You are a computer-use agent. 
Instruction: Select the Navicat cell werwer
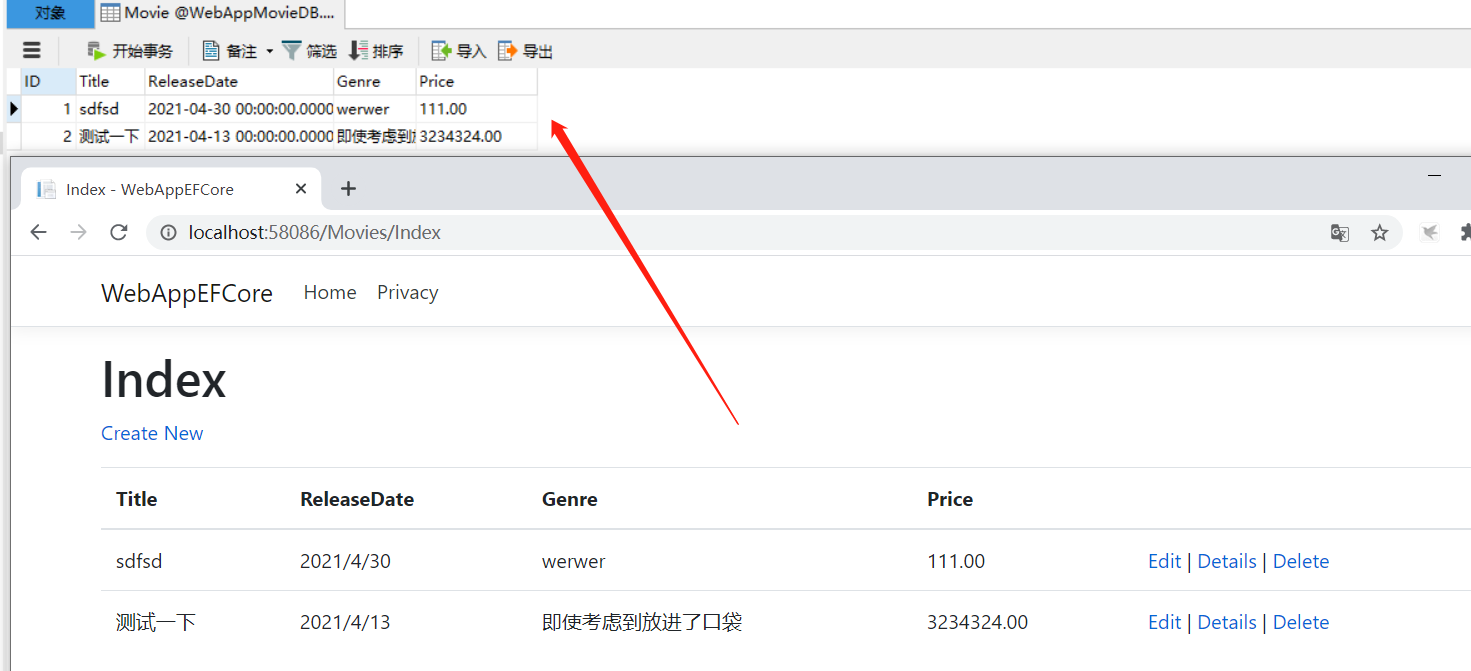point(375,108)
